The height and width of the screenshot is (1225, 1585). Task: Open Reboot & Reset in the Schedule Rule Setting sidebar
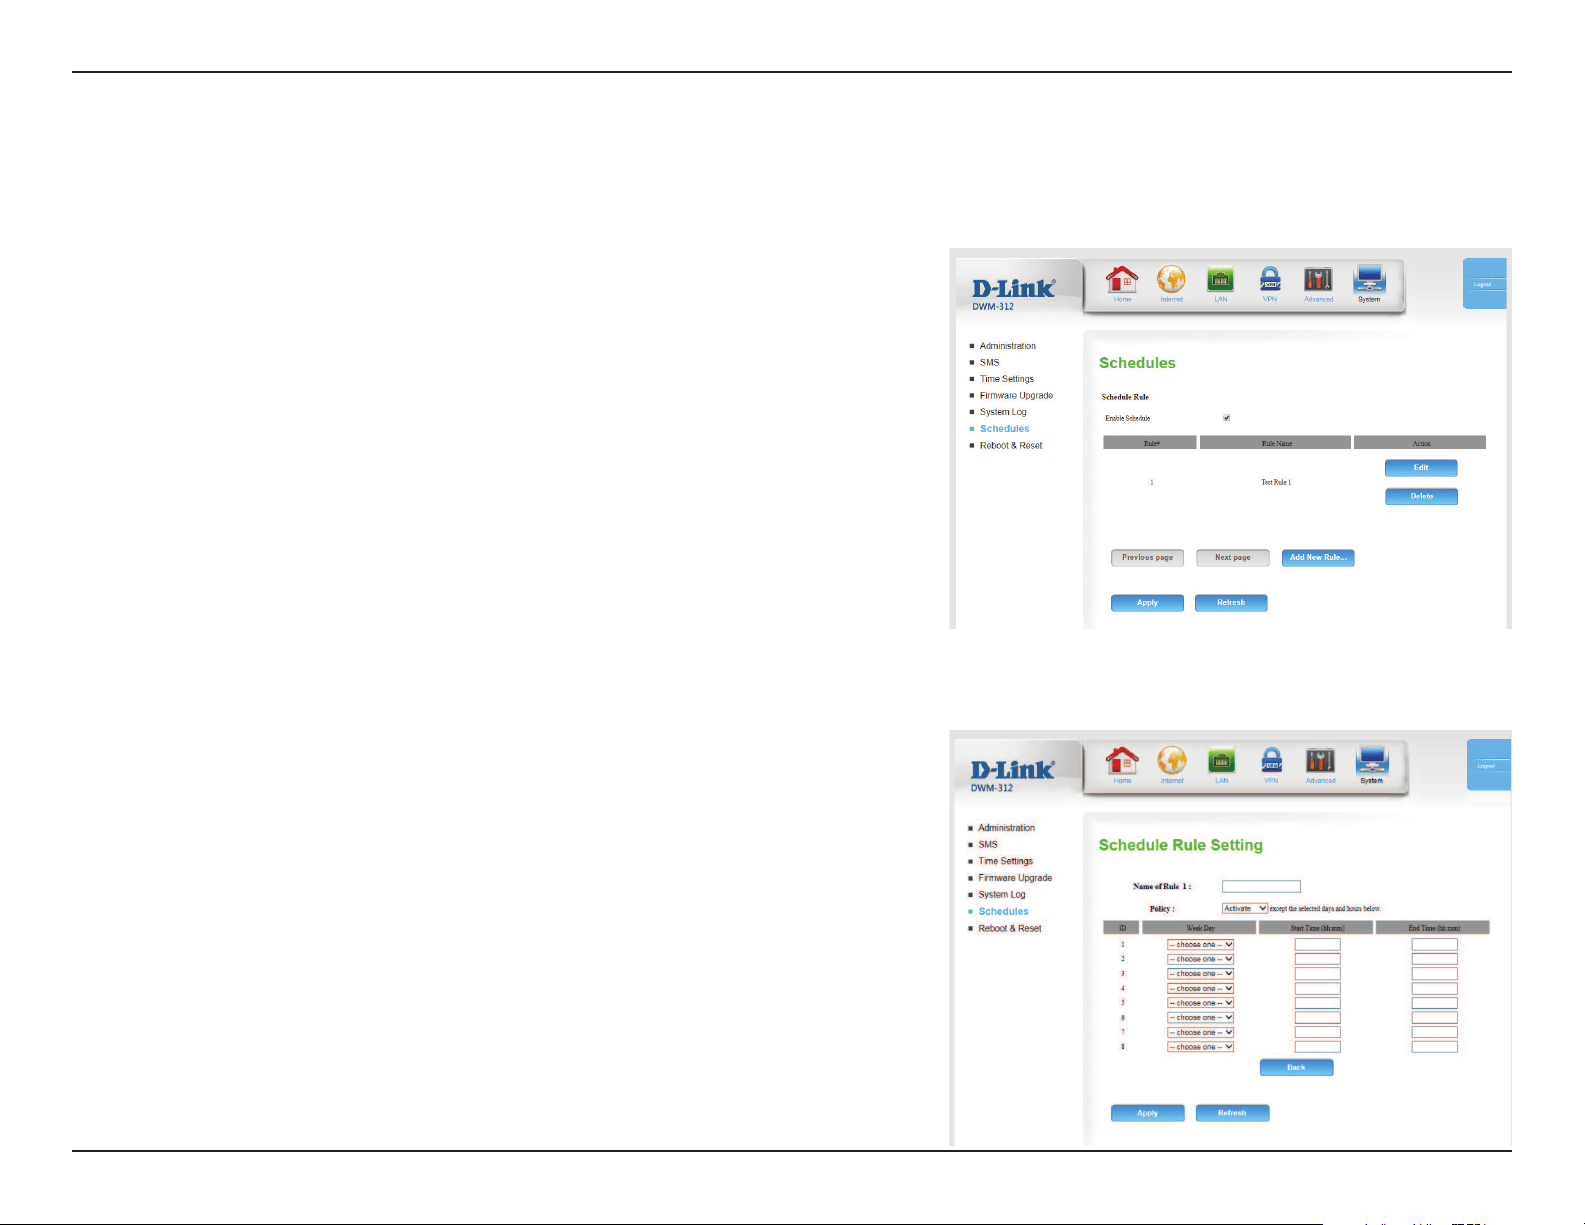tap(1009, 929)
